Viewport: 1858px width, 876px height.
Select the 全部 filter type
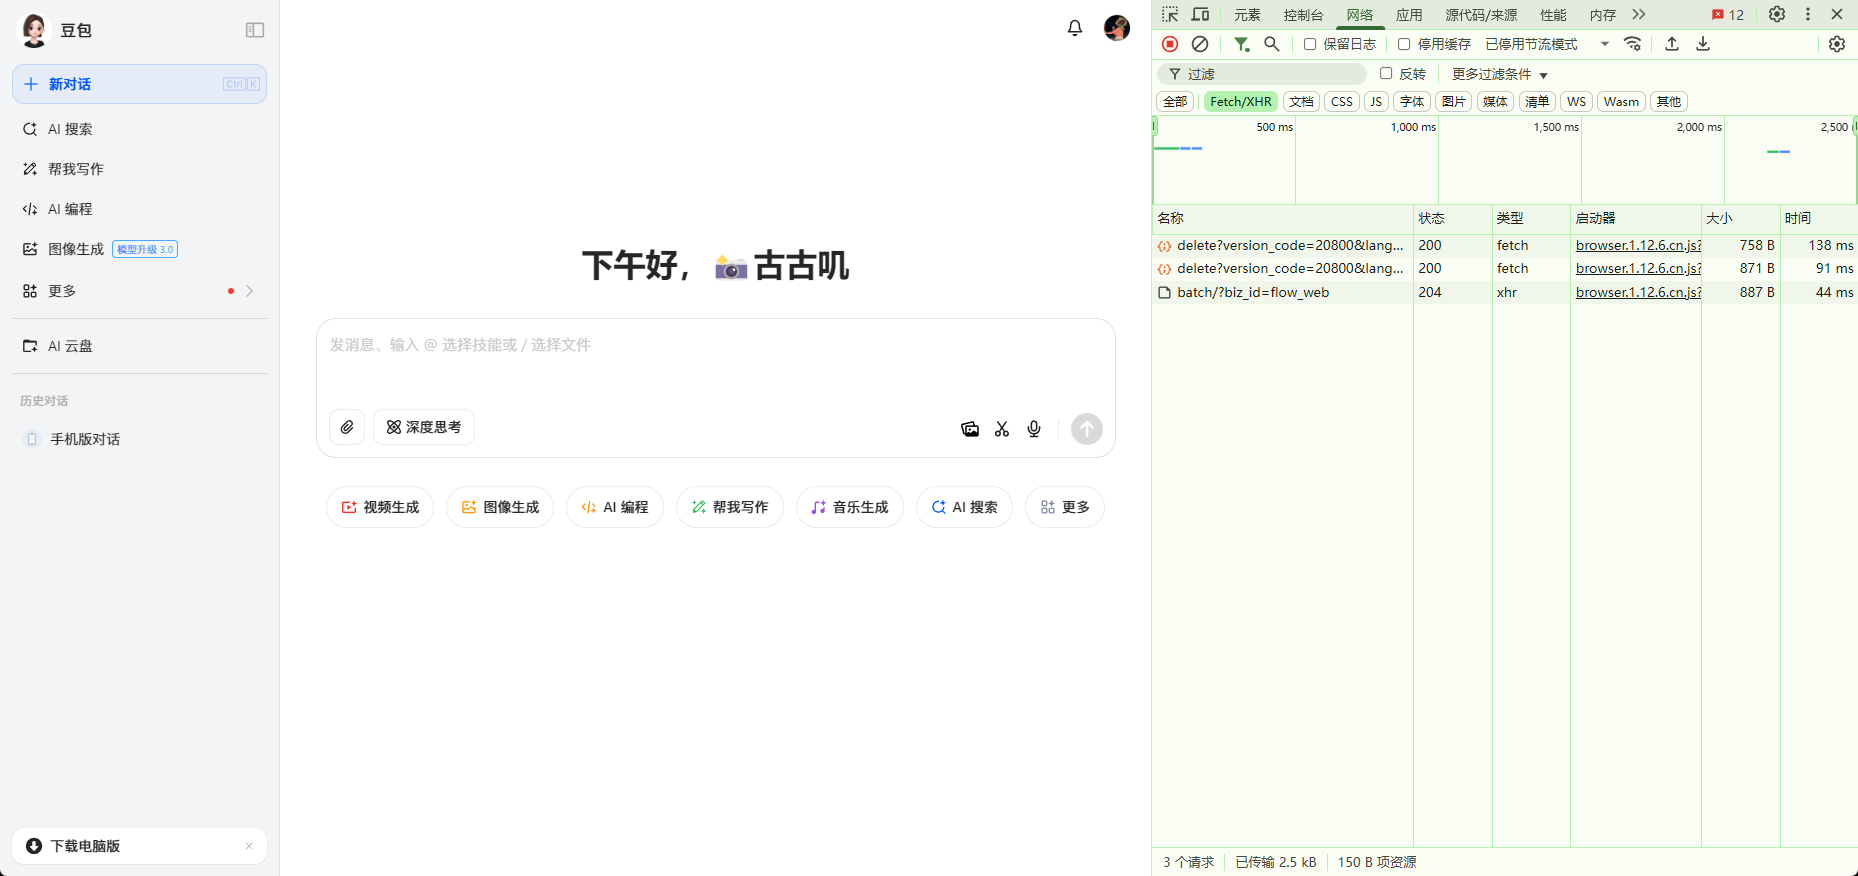pyautogui.click(x=1176, y=101)
